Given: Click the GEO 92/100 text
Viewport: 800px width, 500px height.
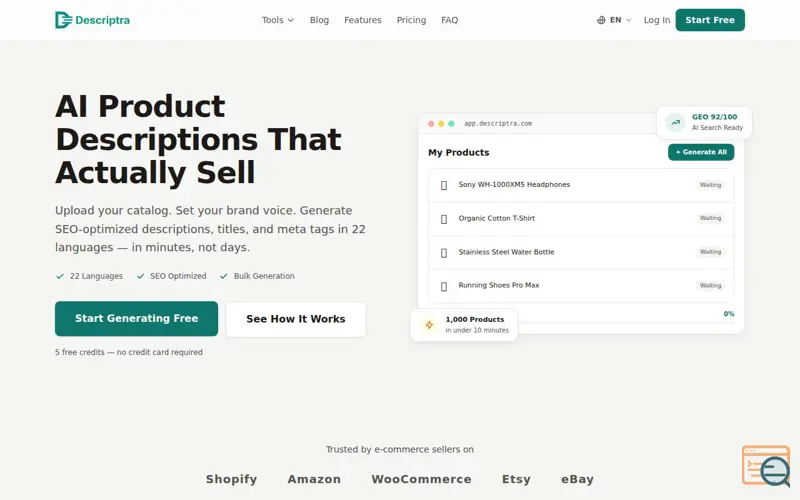Looking at the screenshot, I should 714,117.
